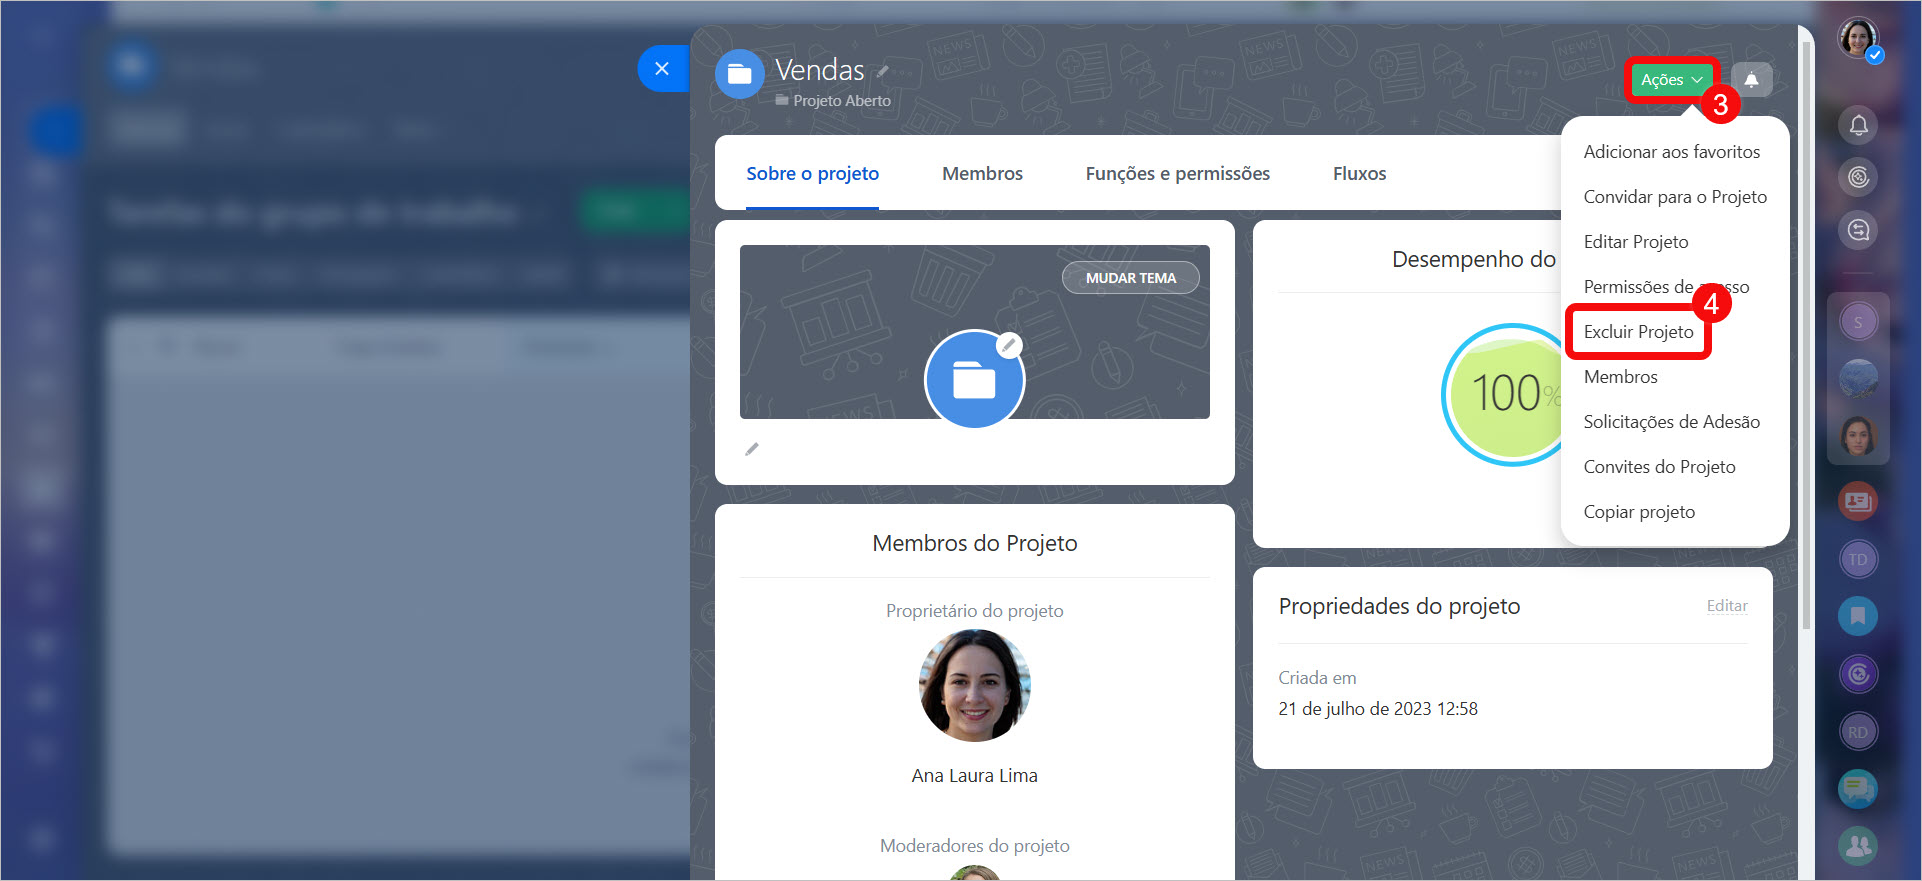
Task: Open chat search icon in right sidebar
Action: pyautogui.click(x=1858, y=231)
